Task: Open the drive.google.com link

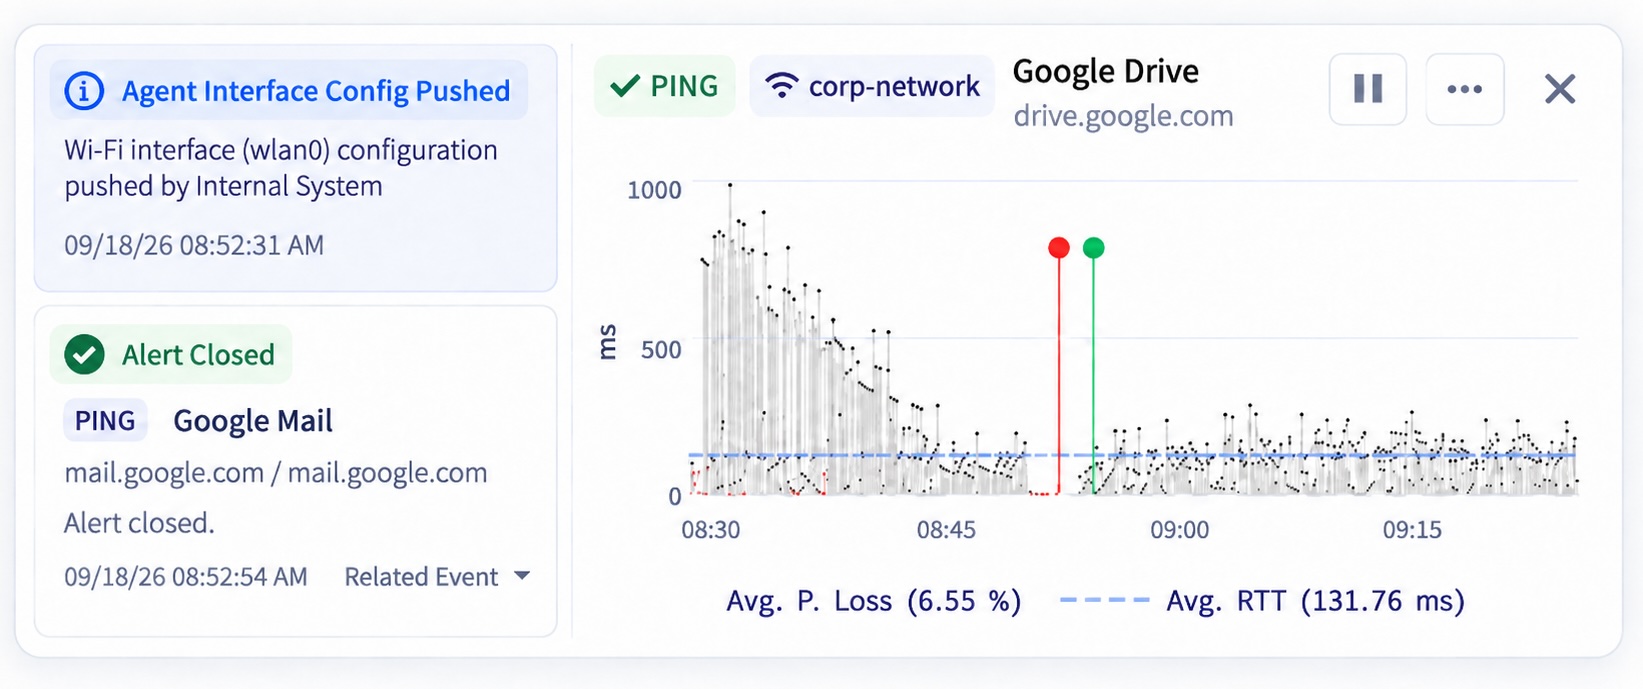Action: (1123, 116)
